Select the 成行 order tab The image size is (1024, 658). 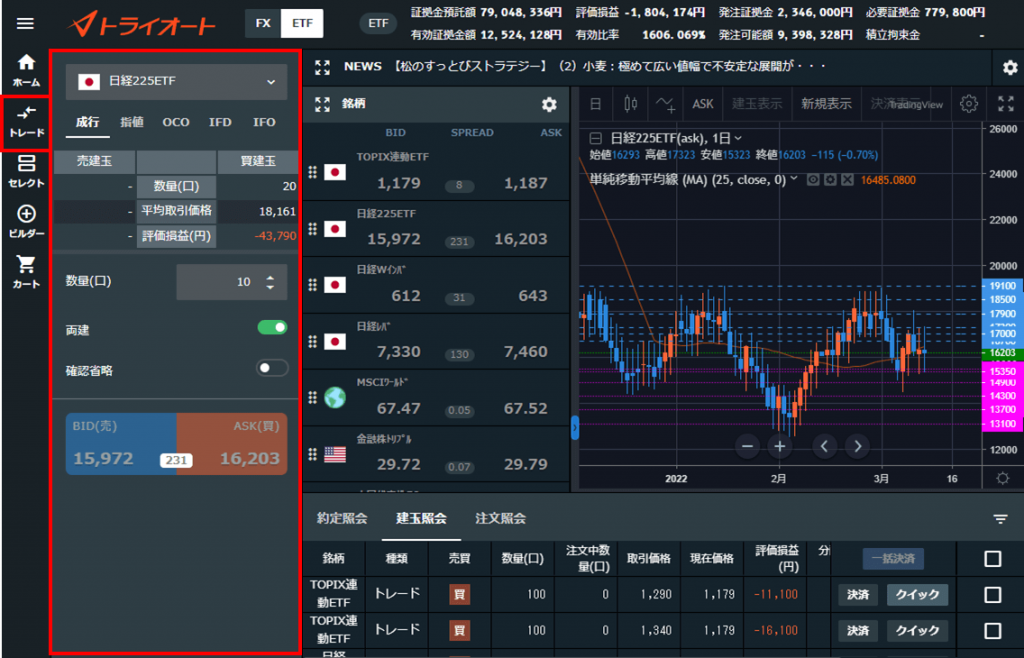(88, 122)
